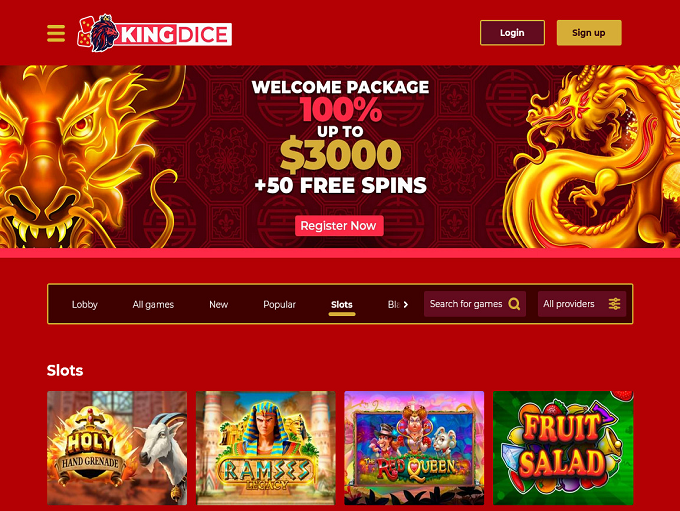Click the Register Now button
This screenshot has width=680, height=511.
coord(339,226)
